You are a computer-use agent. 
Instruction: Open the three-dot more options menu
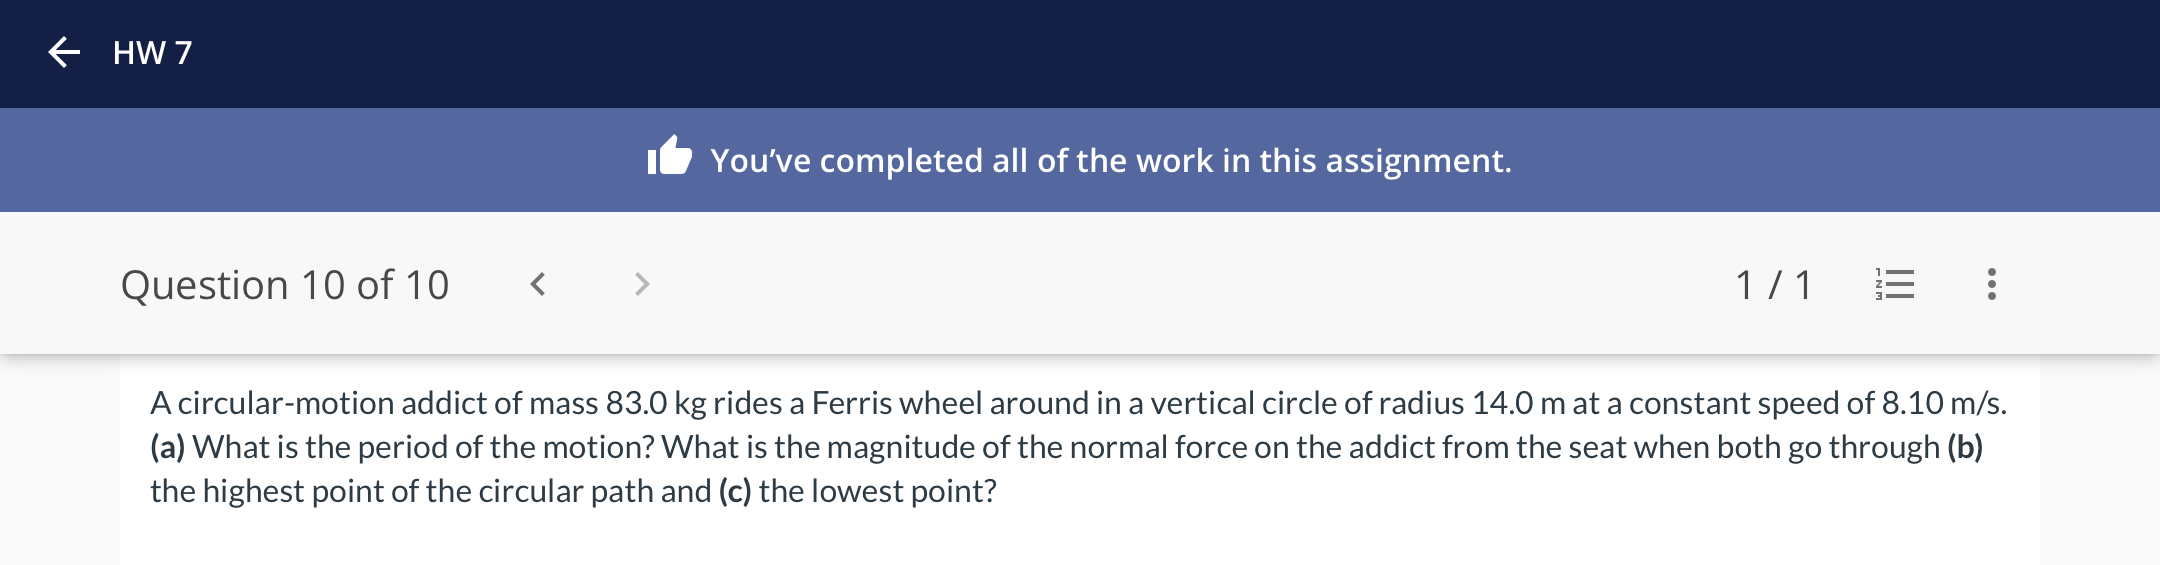[x=1992, y=285]
